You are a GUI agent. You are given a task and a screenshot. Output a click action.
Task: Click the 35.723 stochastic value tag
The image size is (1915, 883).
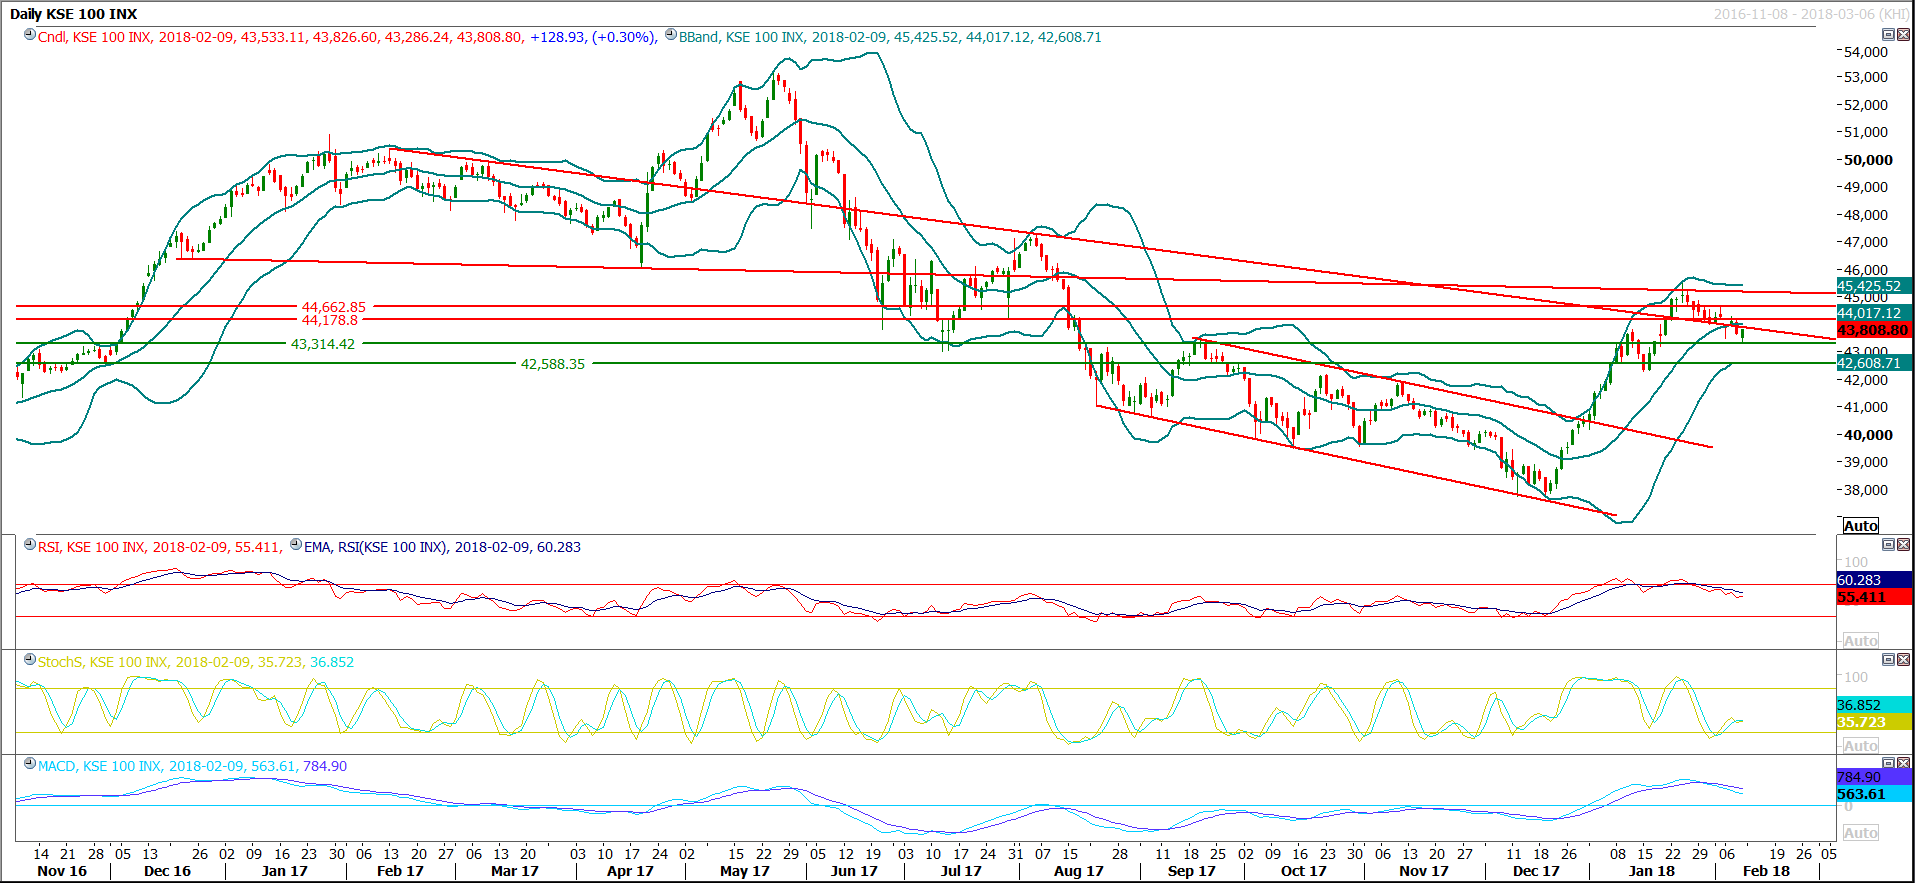pos(1874,722)
